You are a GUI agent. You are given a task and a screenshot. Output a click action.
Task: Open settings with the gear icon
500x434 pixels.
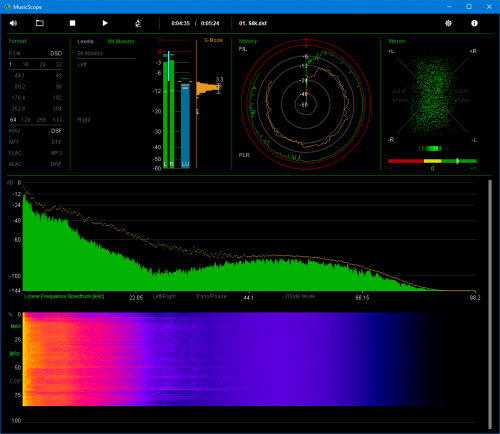coord(448,23)
